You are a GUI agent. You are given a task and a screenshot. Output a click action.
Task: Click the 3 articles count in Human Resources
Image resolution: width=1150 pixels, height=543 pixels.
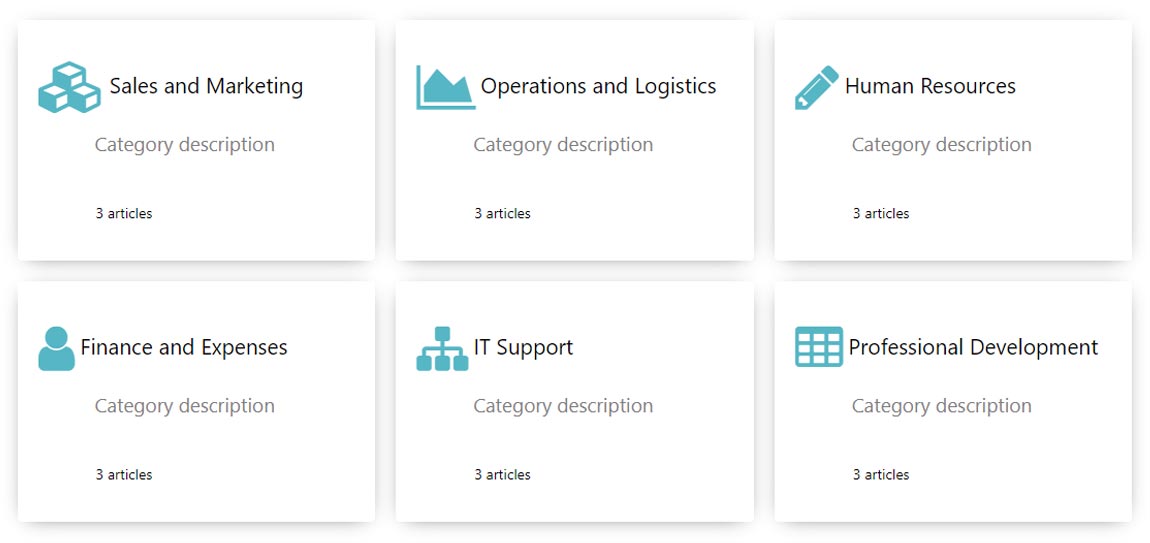(x=881, y=213)
